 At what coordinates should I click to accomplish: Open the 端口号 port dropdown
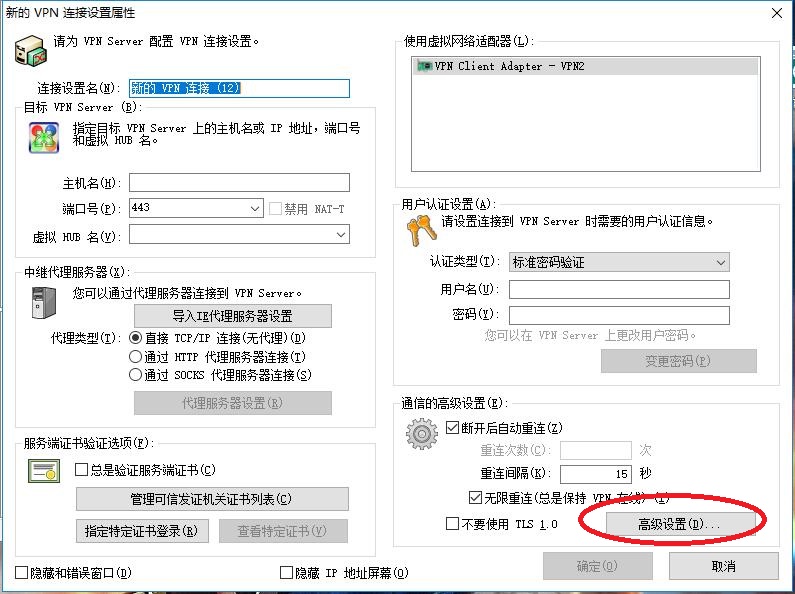click(x=255, y=208)
